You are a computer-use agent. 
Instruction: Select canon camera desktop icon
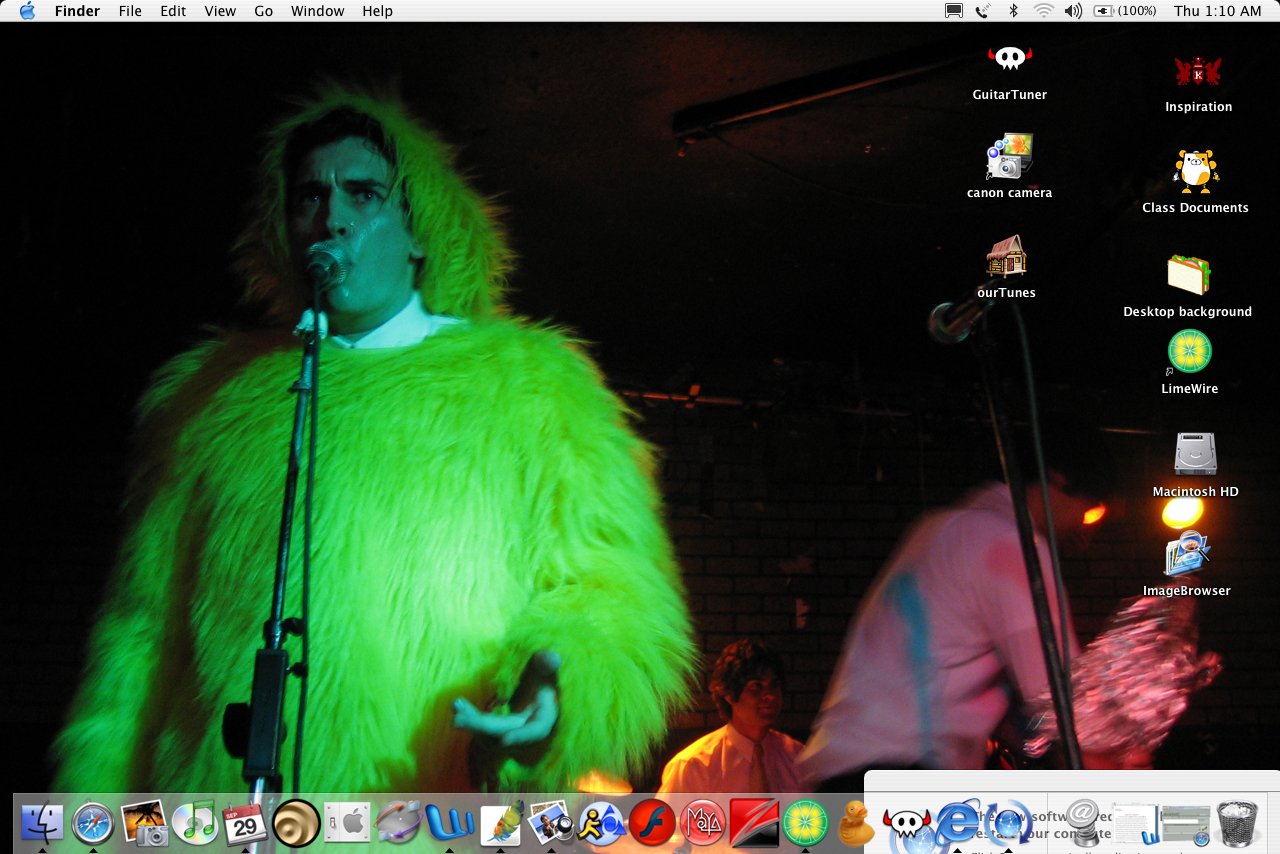point(1010,156)
